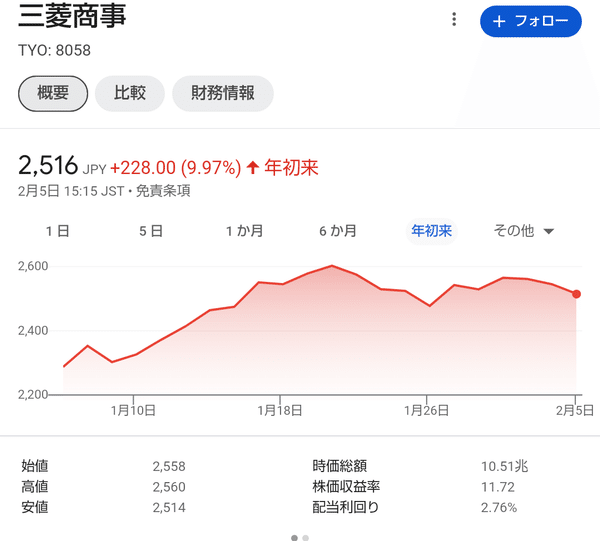Click the 始値 label
This screenshot has width=600, height=541.
[x=35, y=466]
